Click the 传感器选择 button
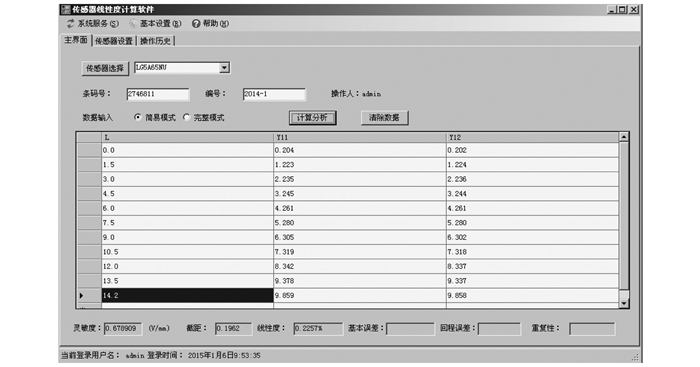 (x=105, y=68)
